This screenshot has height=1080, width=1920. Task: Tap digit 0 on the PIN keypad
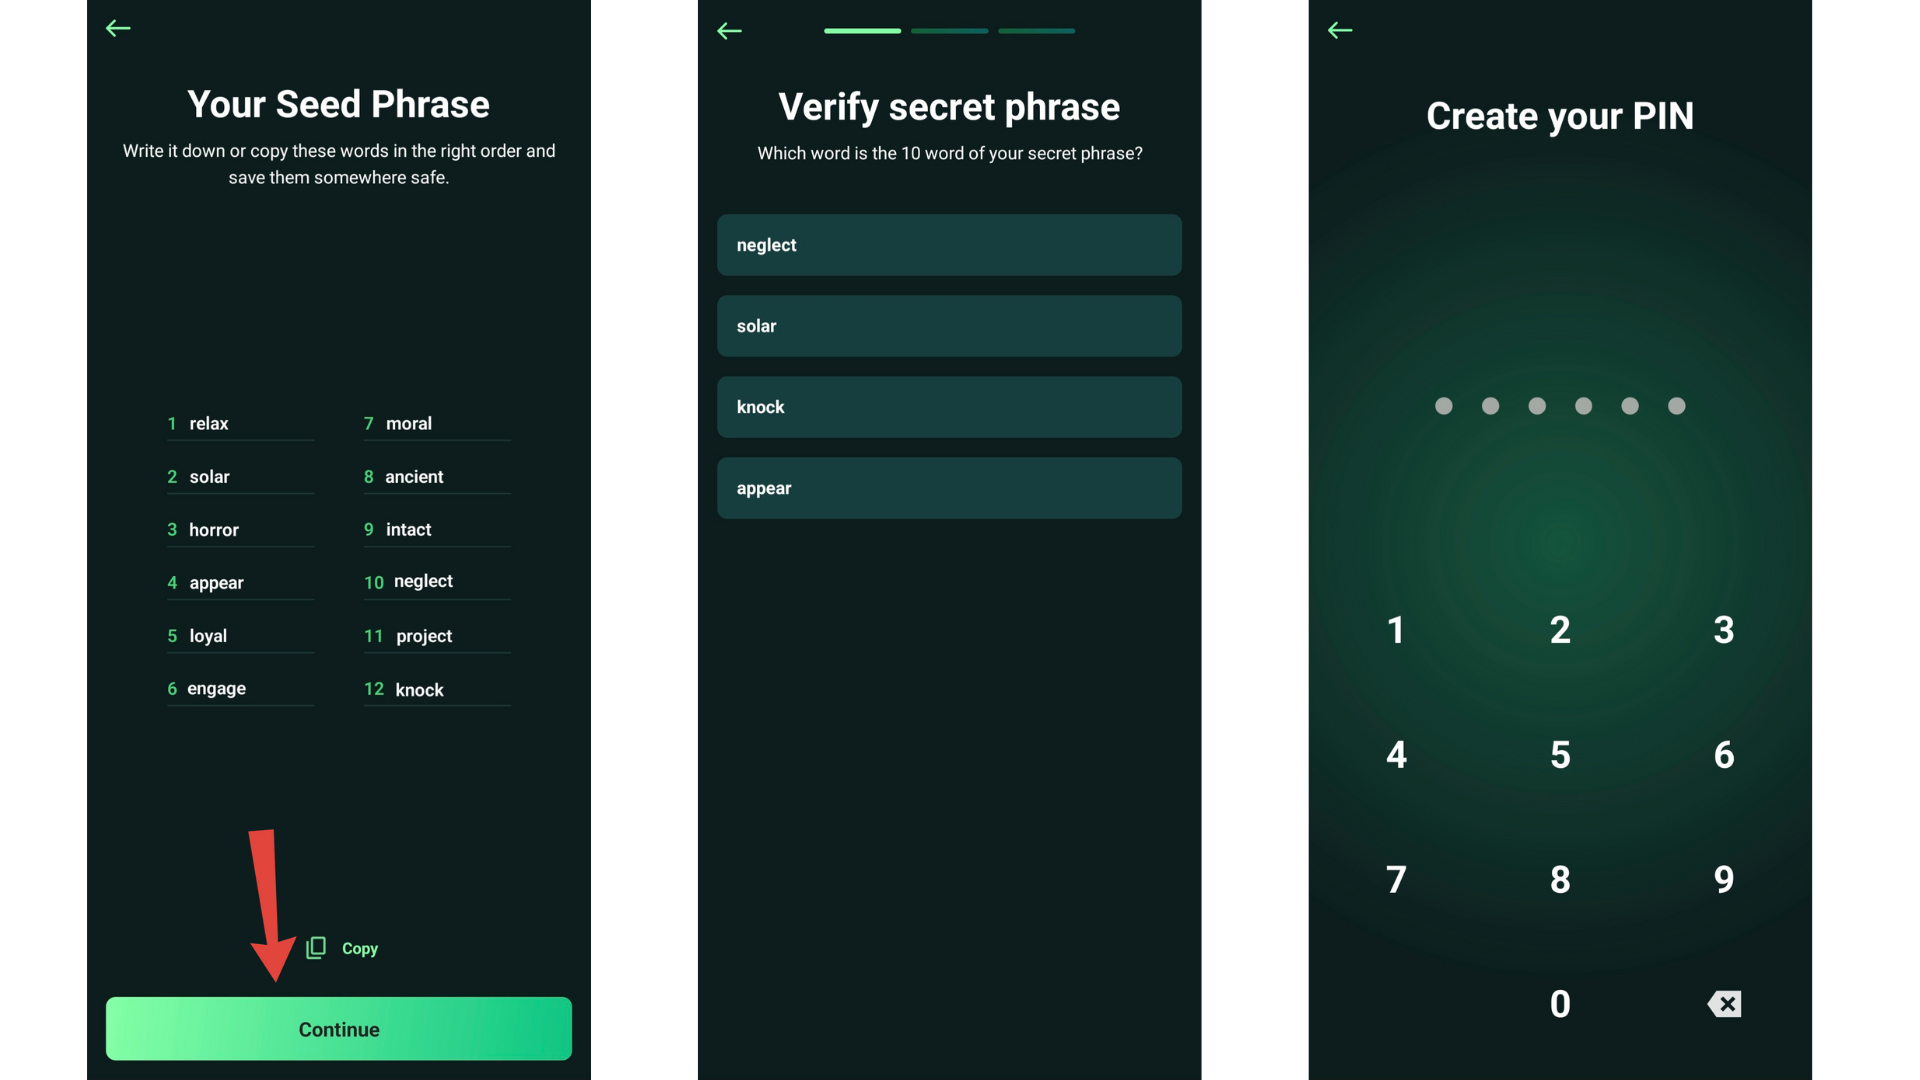[x=1560, y=1004]
